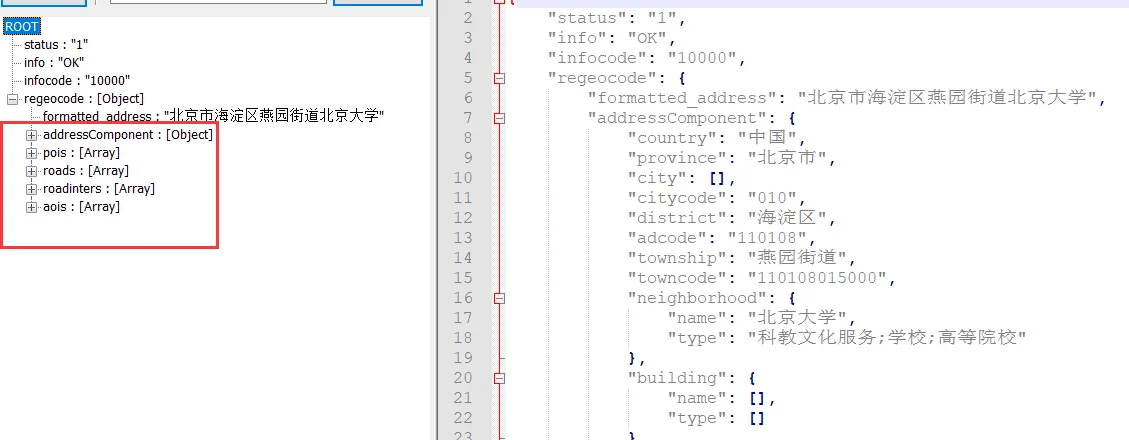
Task: Expand the aois array plus icon
Action: (x=31, y=207)
